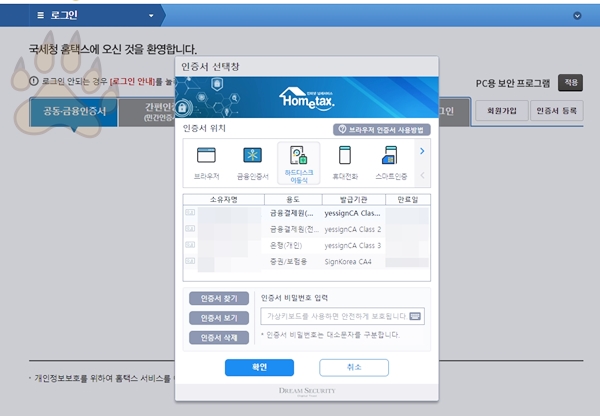
Task: Click the 적용 button for PC security program
Action: tap(570, 83)
